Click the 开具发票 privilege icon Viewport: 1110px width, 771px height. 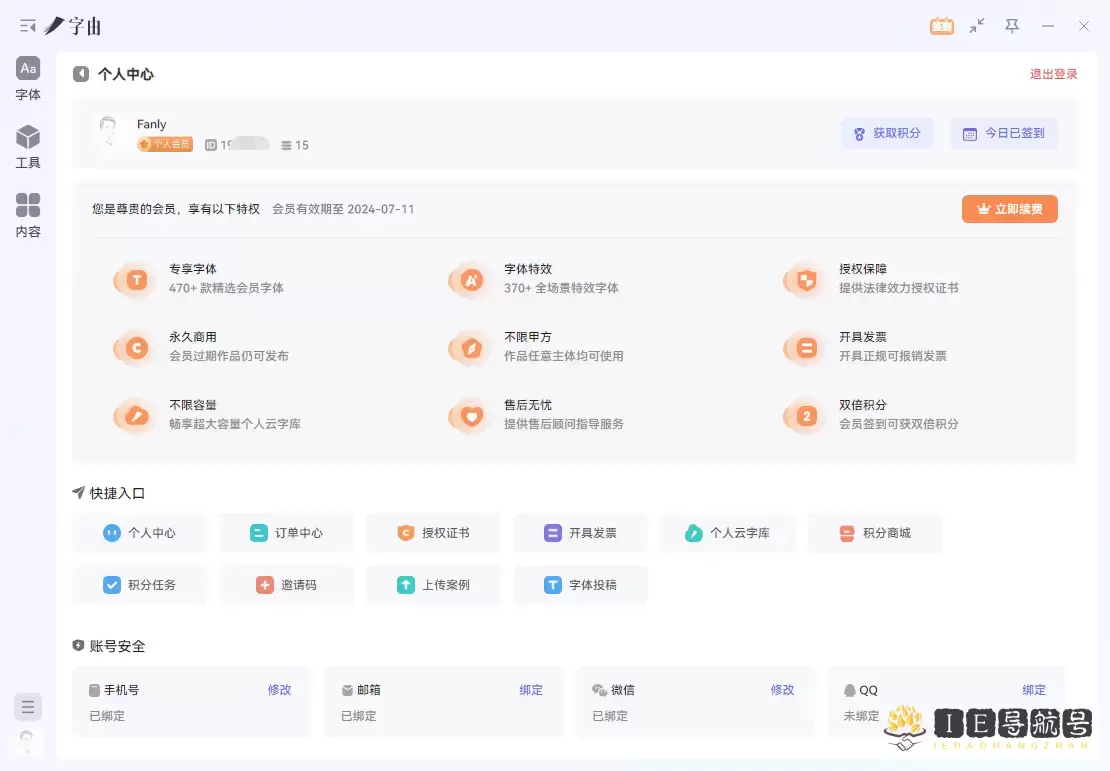pos(805,348)
